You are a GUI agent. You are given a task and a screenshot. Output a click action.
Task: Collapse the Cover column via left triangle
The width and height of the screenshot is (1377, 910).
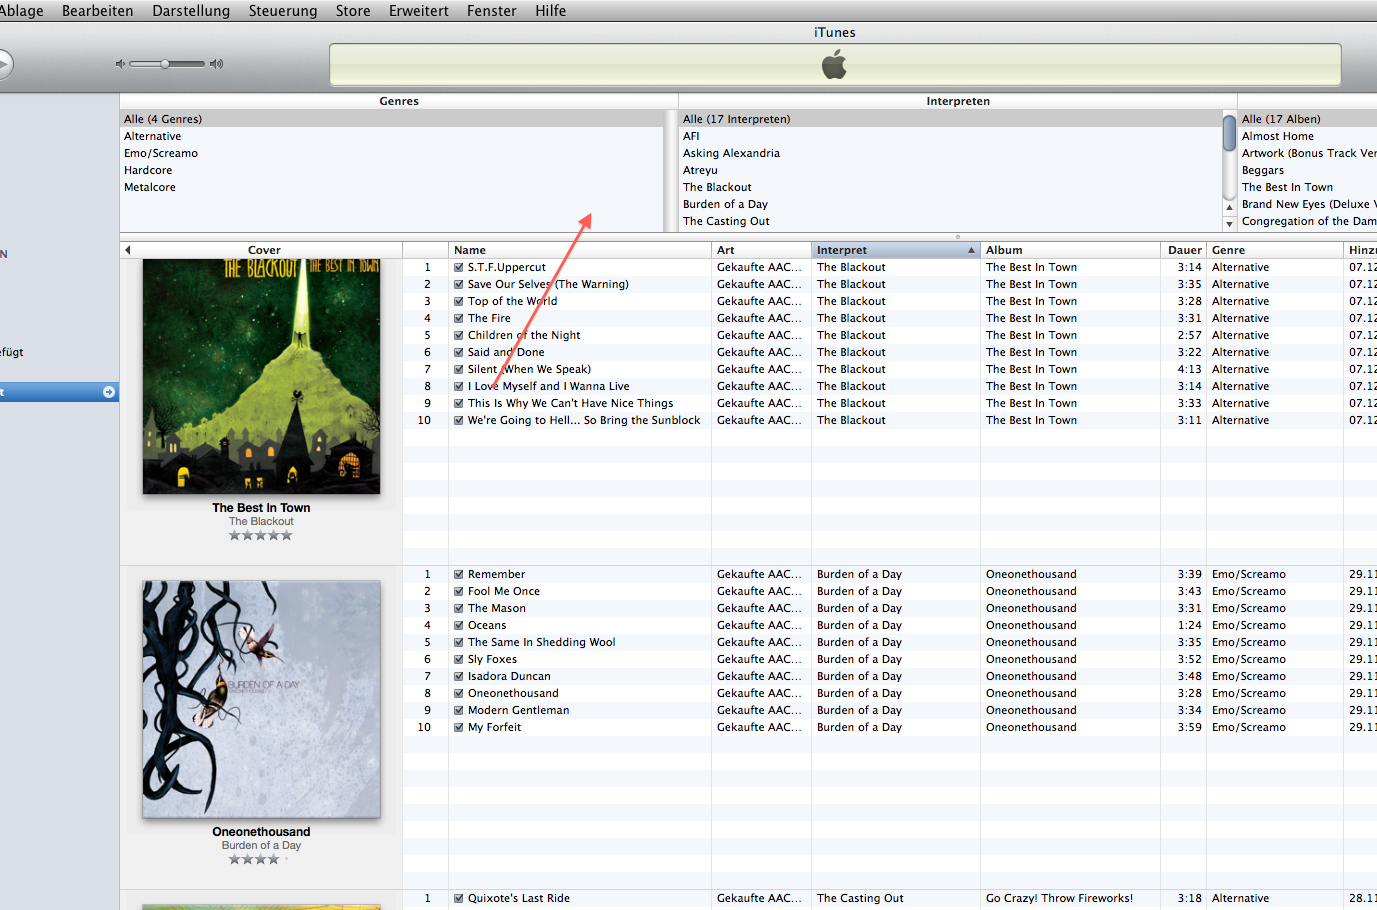tap(128, 250)
